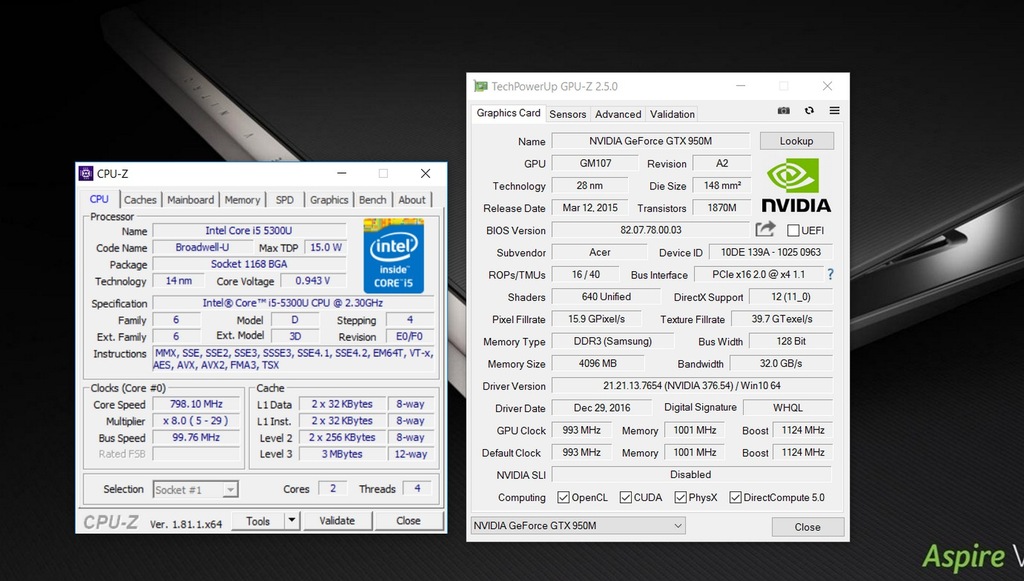This screenshot has width=1024, height=581.
Task: Click the Validate button in CPU-Z
Action: pos(337,520)
